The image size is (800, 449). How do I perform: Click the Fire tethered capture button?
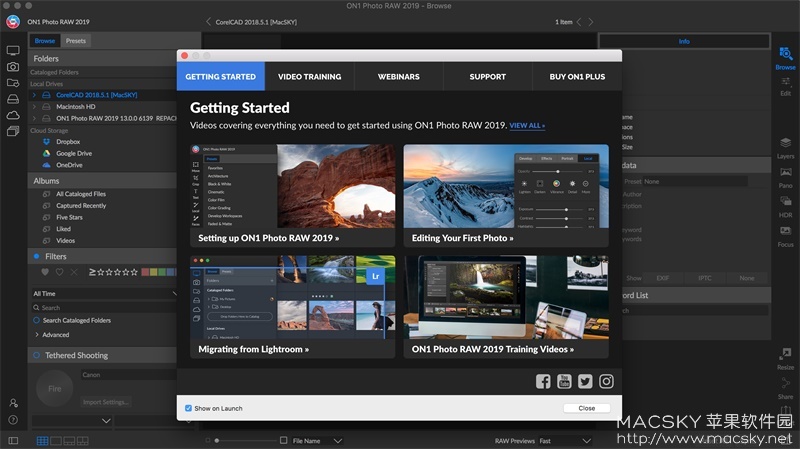click(x=55, y=389)
